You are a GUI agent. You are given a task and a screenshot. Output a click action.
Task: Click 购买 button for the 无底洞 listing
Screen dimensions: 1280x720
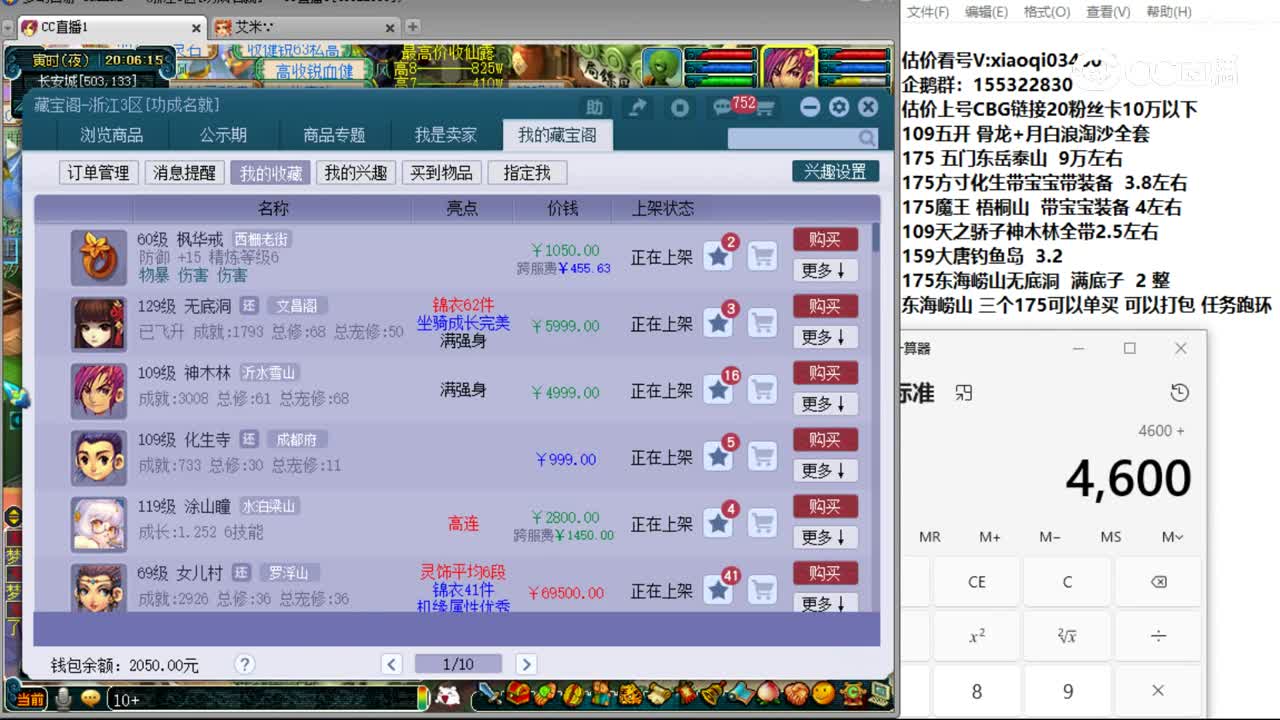click(825, 306)
